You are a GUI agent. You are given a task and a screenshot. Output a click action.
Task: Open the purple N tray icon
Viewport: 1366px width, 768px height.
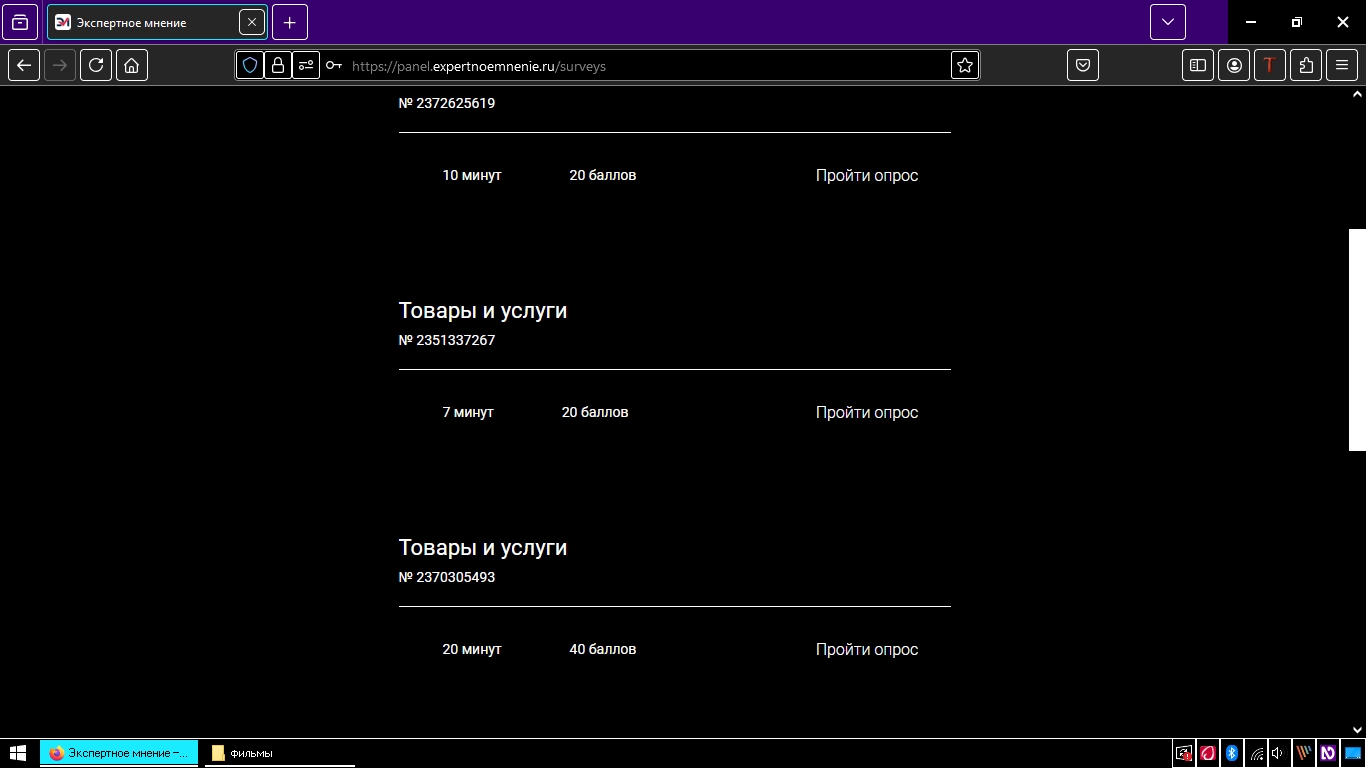click(x=1328, y=753)
